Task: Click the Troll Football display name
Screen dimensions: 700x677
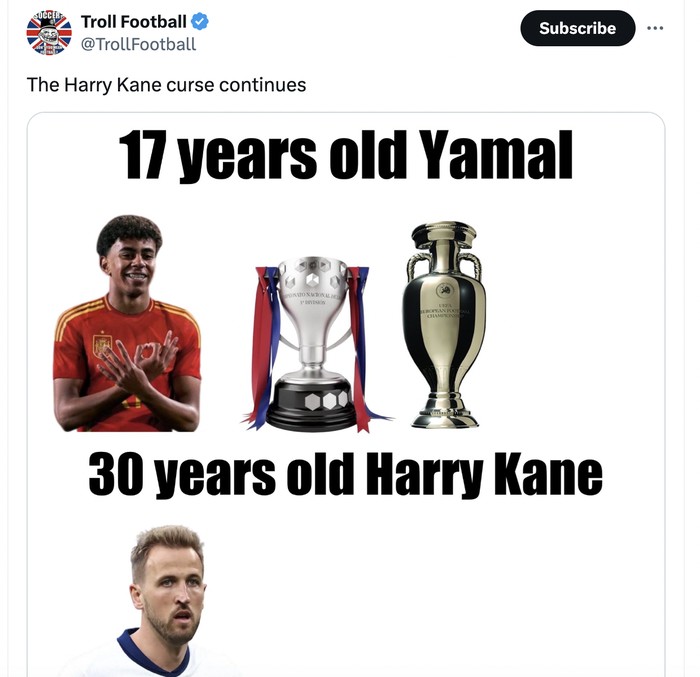Action: (x=133, y=21)
